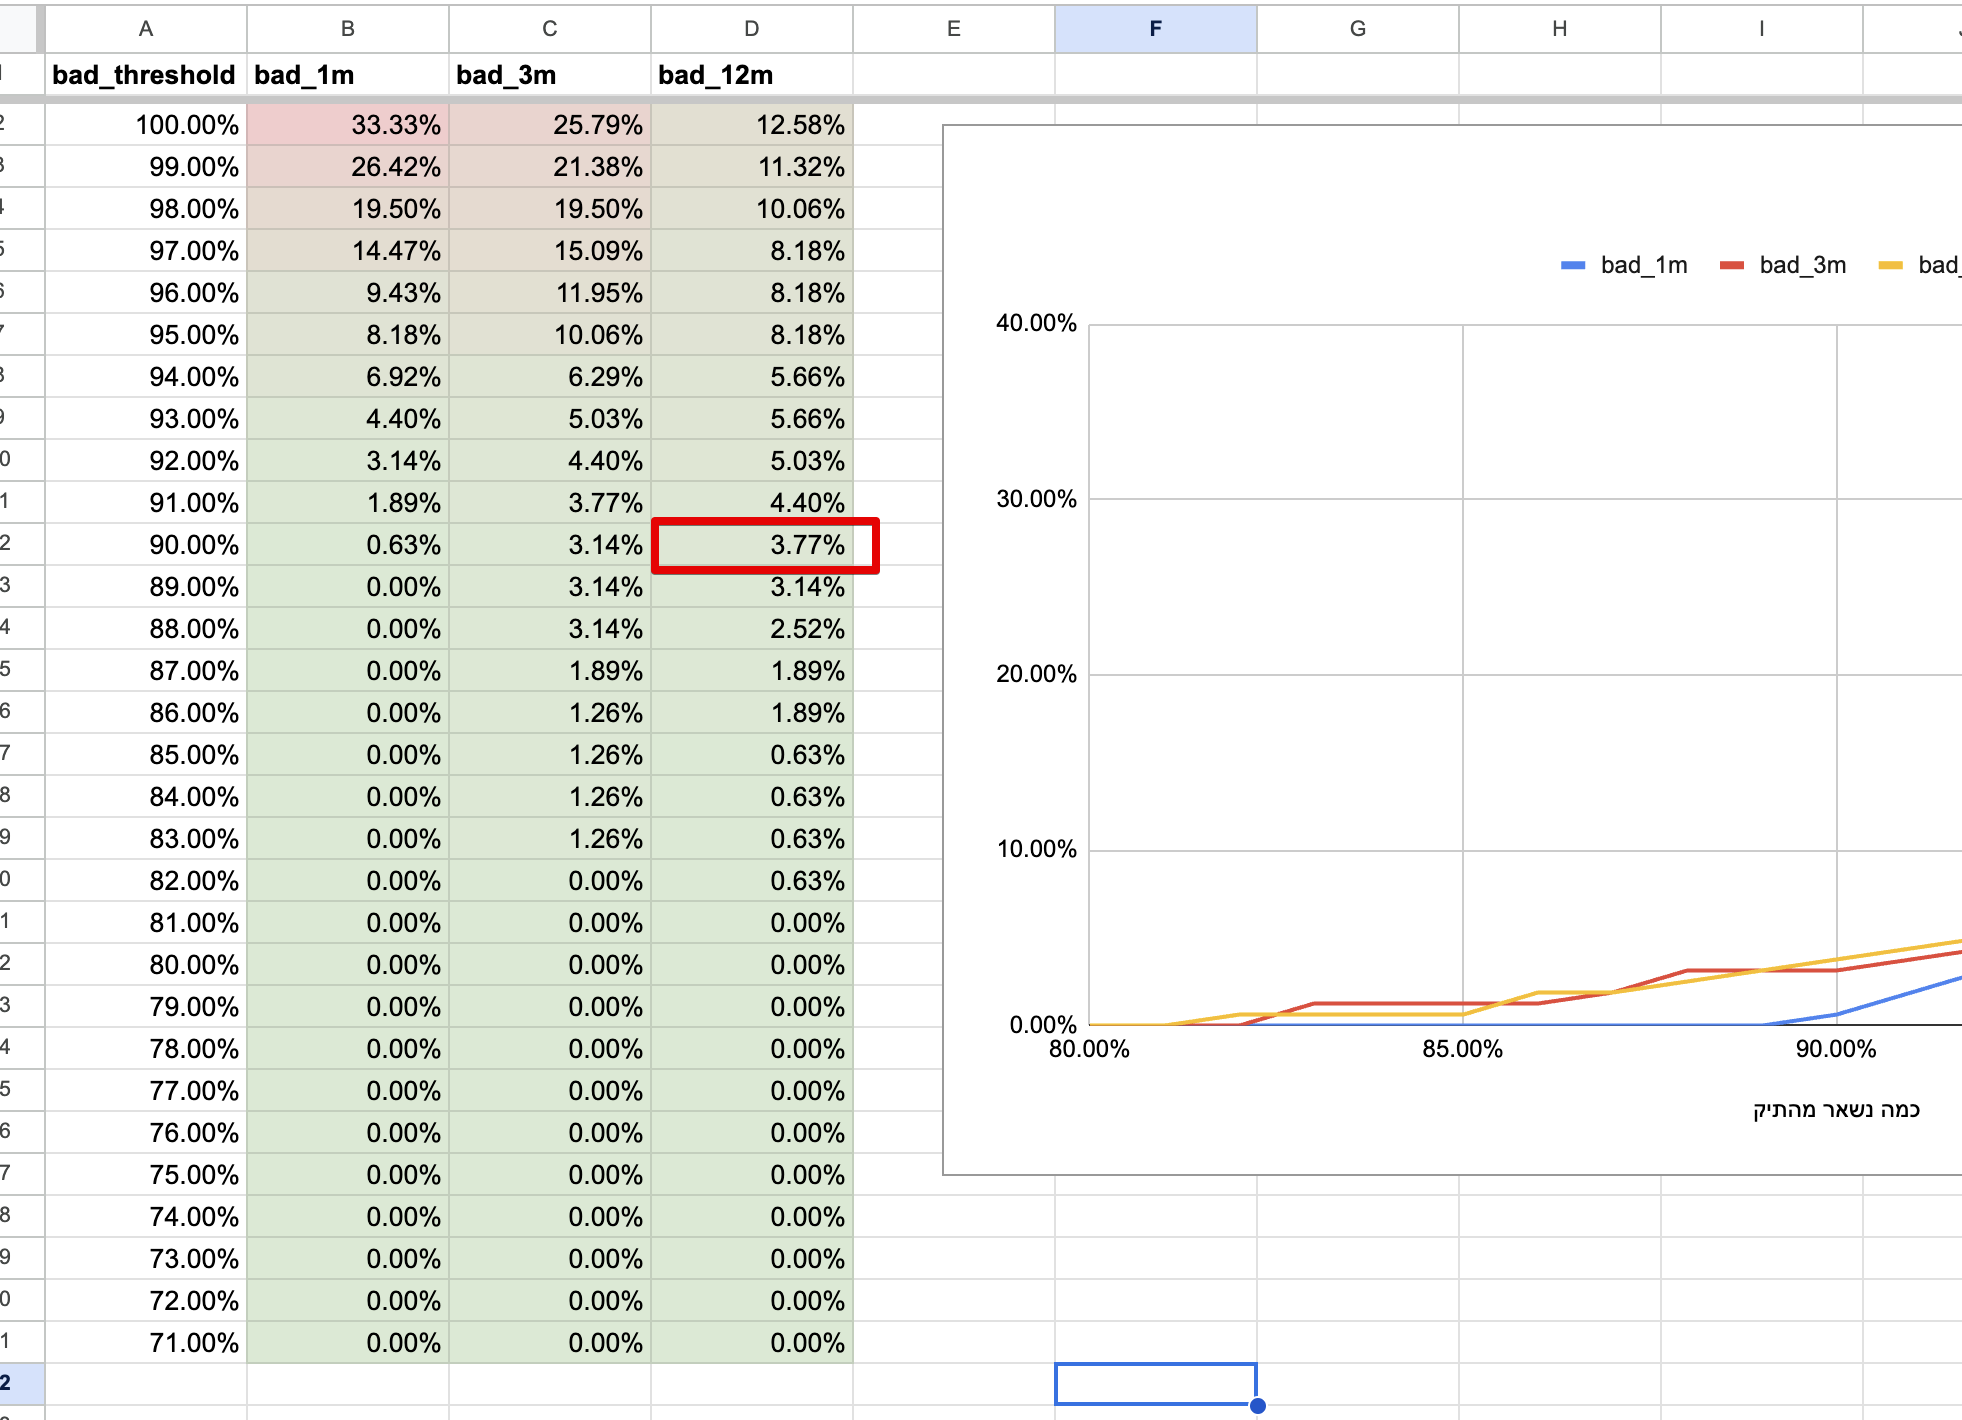Select the bad_12m header cell

pyautogui.click(x=751, y=75)
